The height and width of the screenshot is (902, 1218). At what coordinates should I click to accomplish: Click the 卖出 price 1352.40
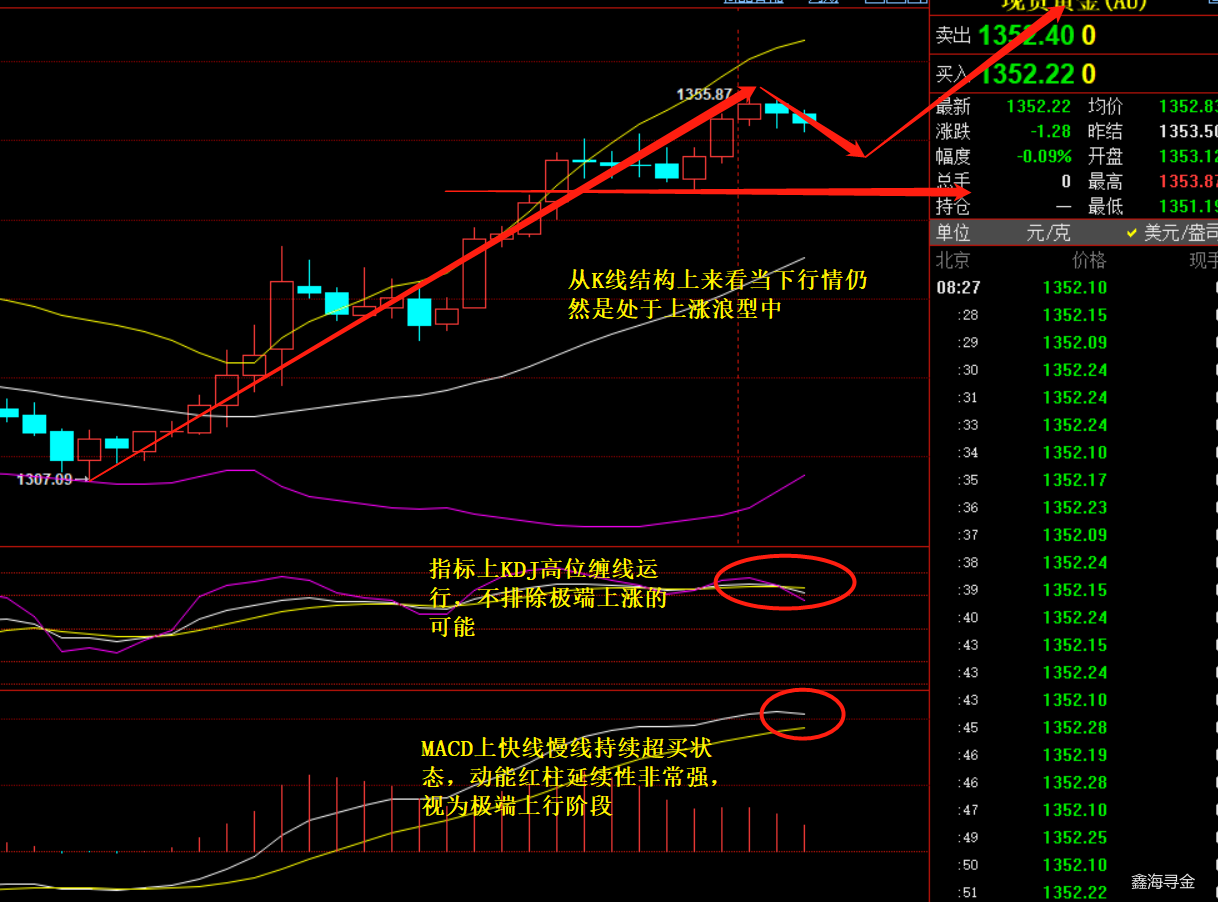coord(1026,36)
